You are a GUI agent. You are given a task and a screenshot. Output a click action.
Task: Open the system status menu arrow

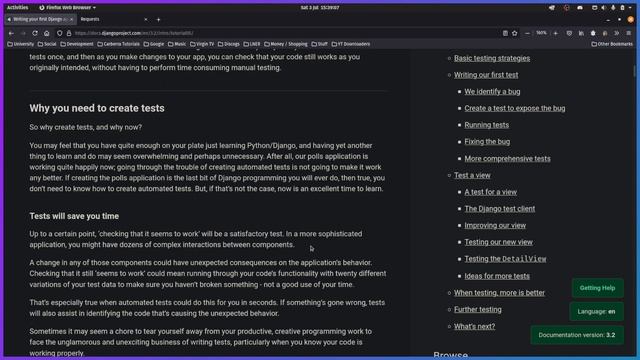pos(630,7)
